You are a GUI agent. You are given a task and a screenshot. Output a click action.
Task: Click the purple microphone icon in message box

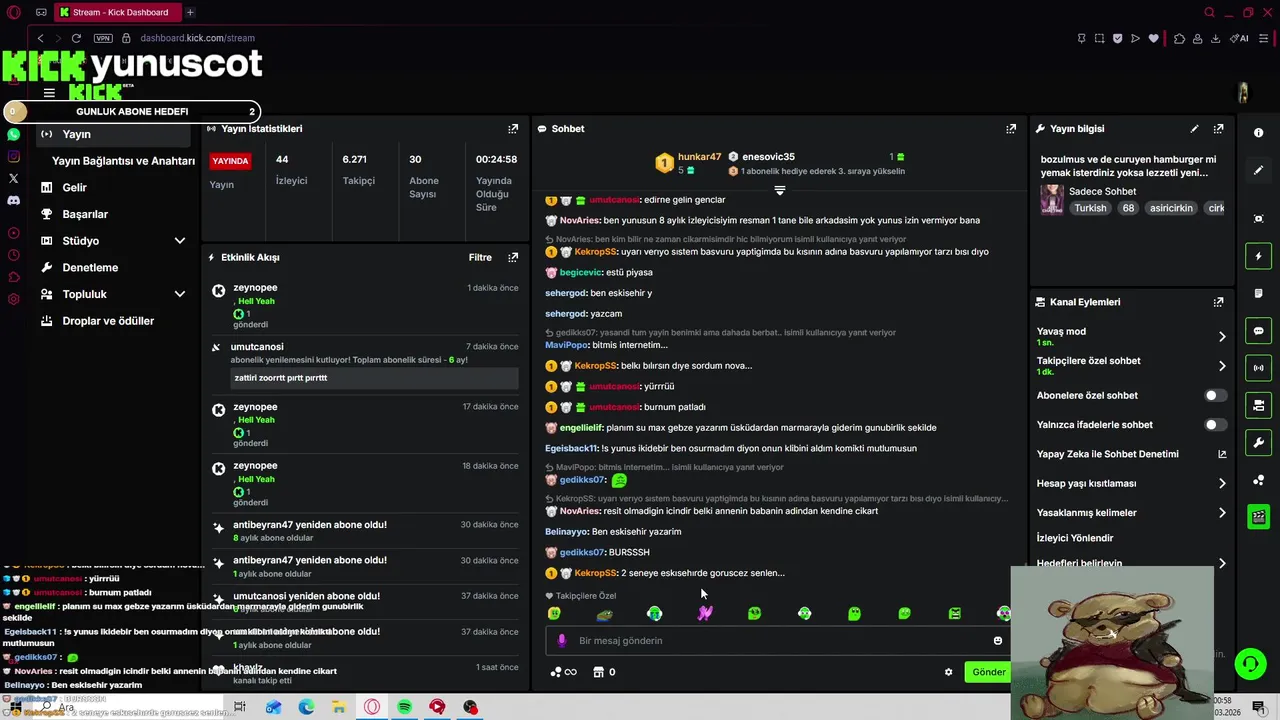[561, 640]
